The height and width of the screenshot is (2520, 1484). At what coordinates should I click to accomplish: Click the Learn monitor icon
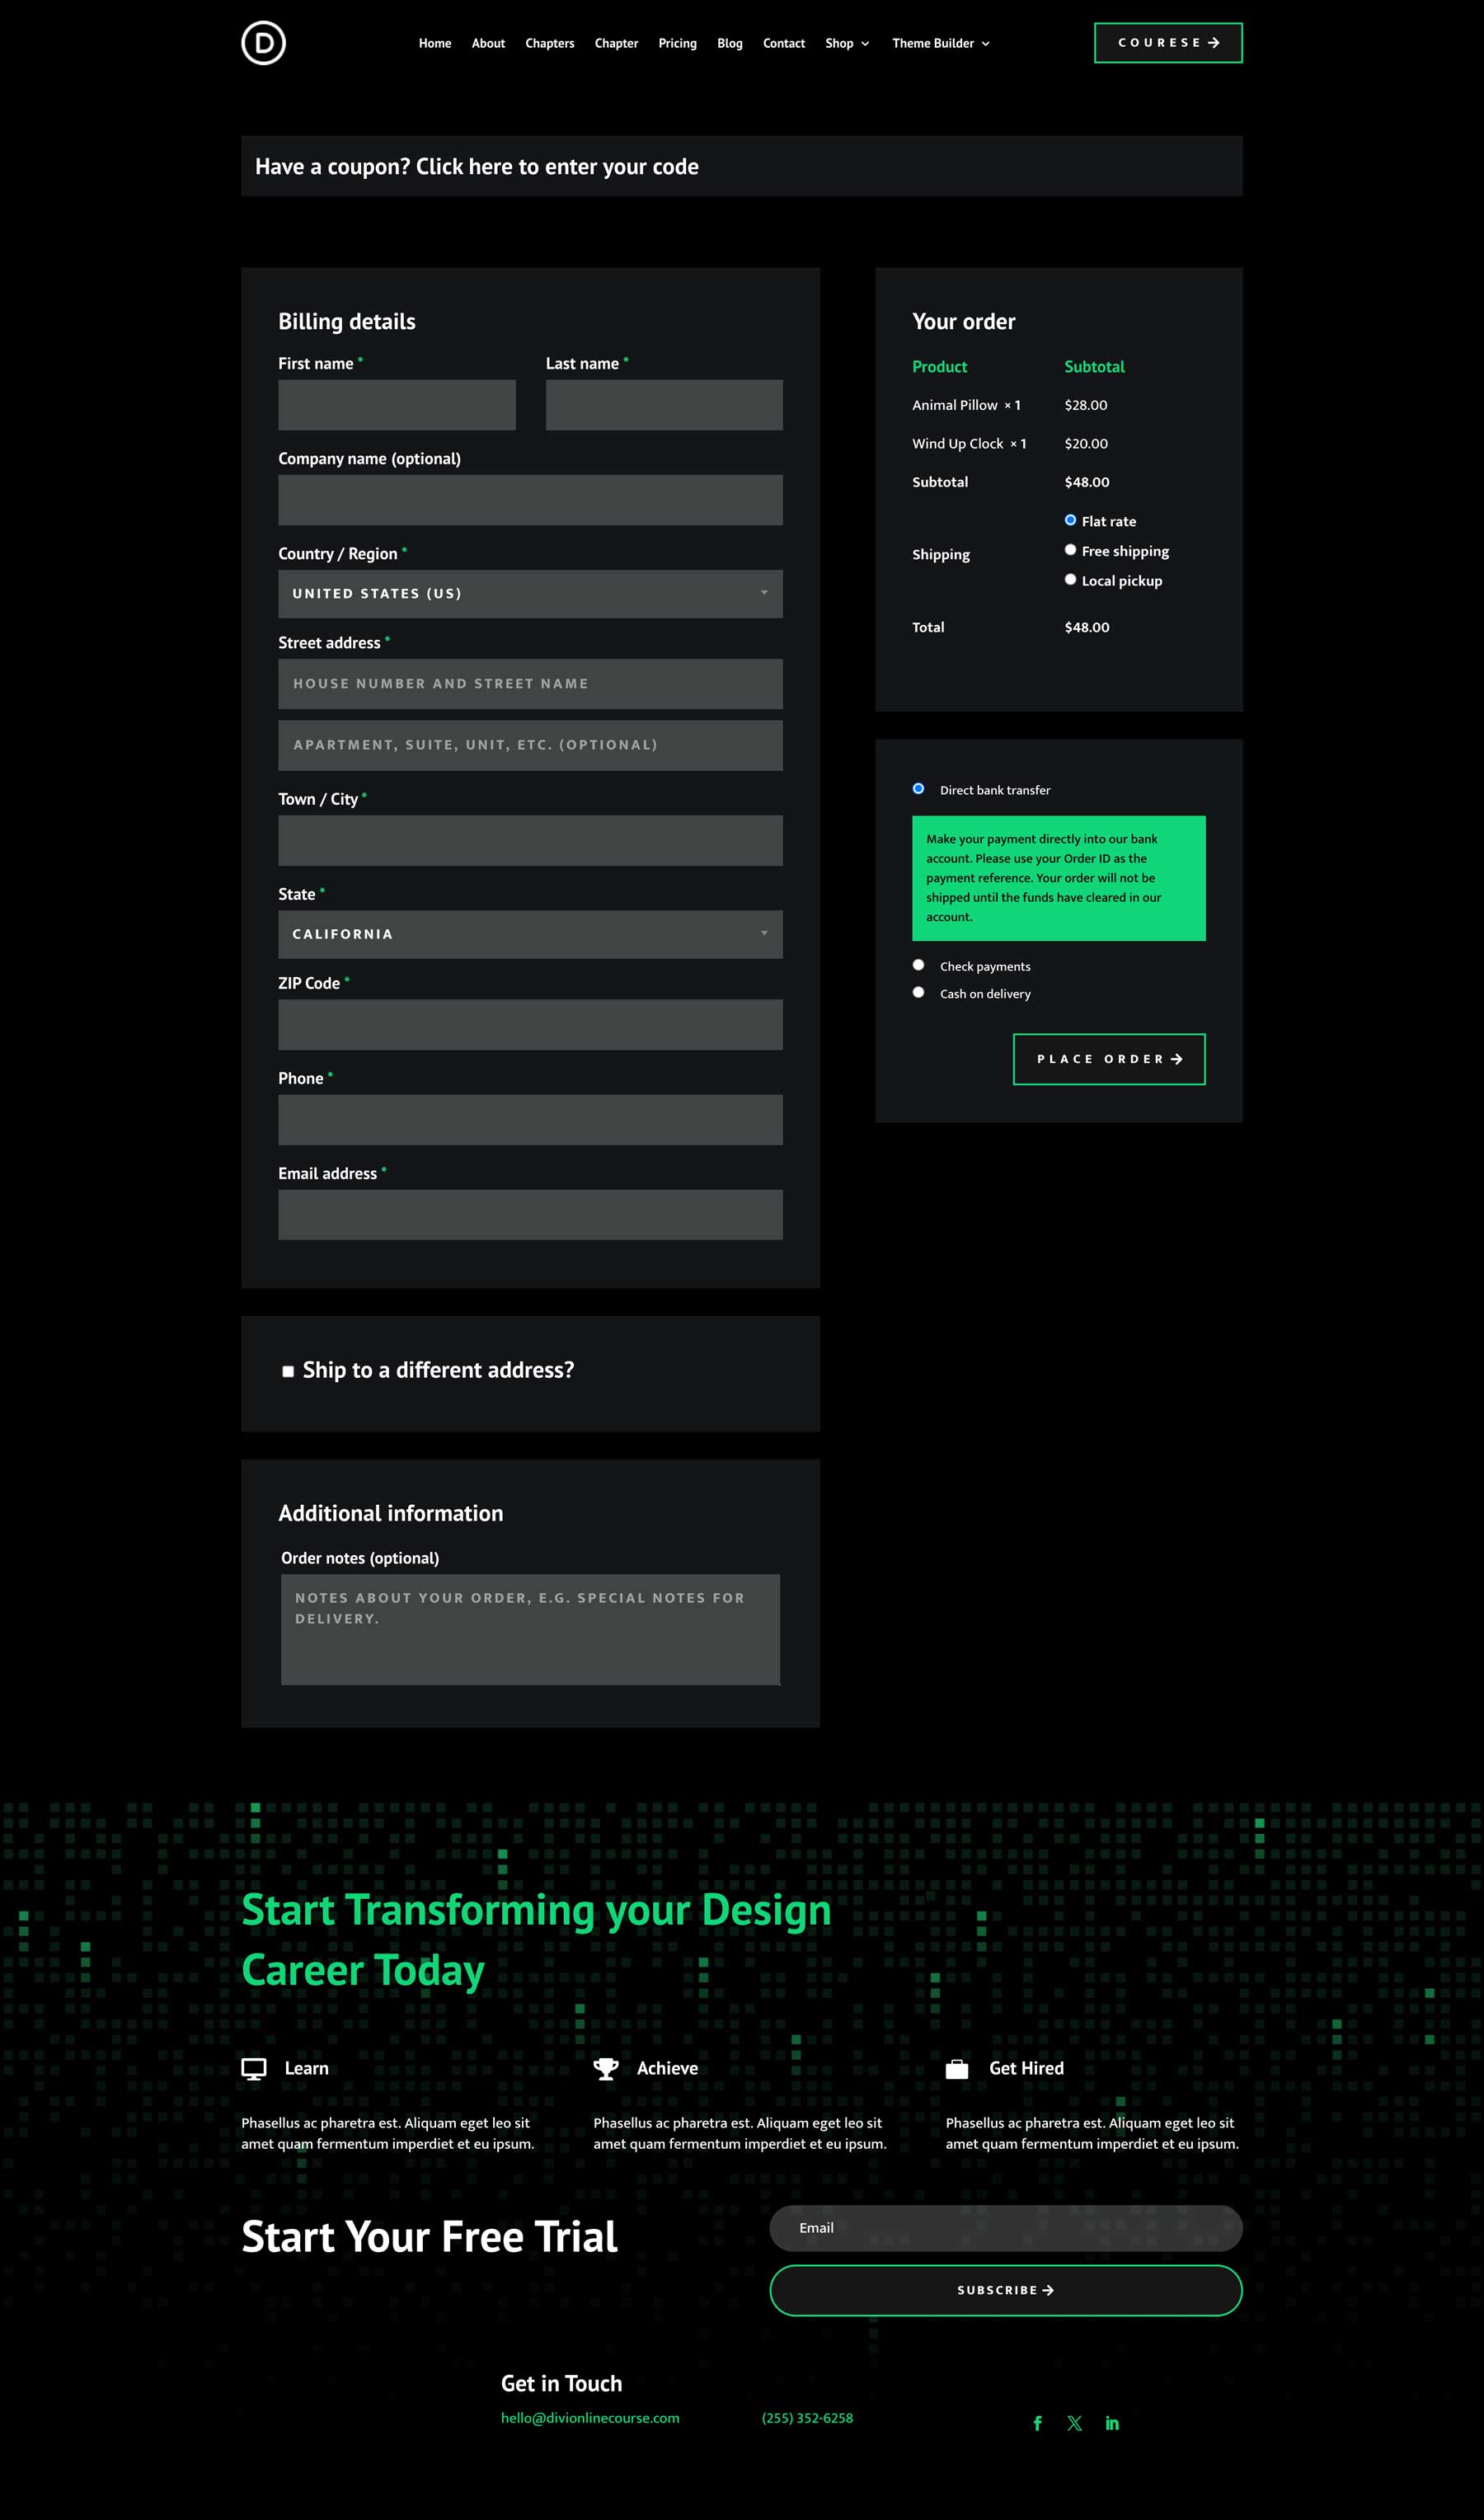coord(254,2069)
